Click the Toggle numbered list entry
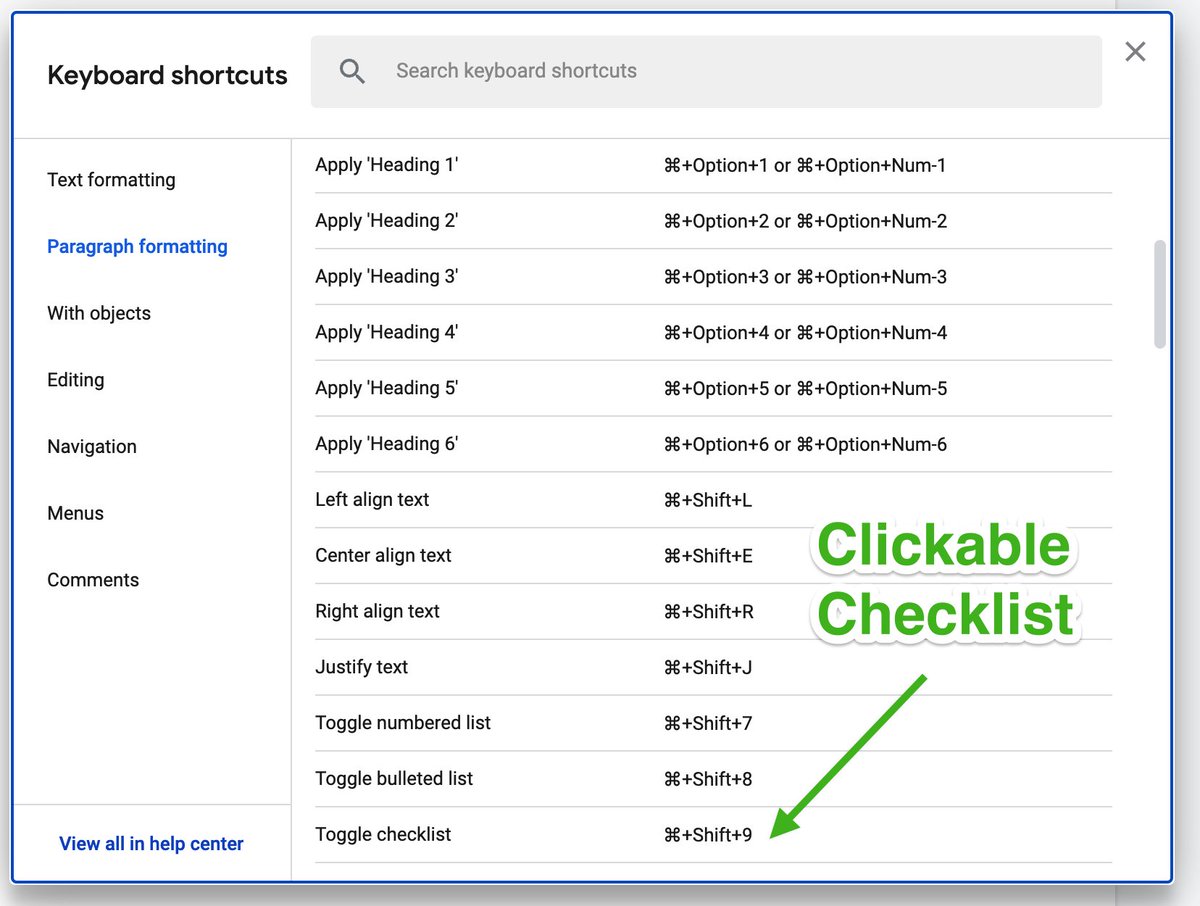The width and height of the screenshot is (1200, 906). (x=403, y=723)
